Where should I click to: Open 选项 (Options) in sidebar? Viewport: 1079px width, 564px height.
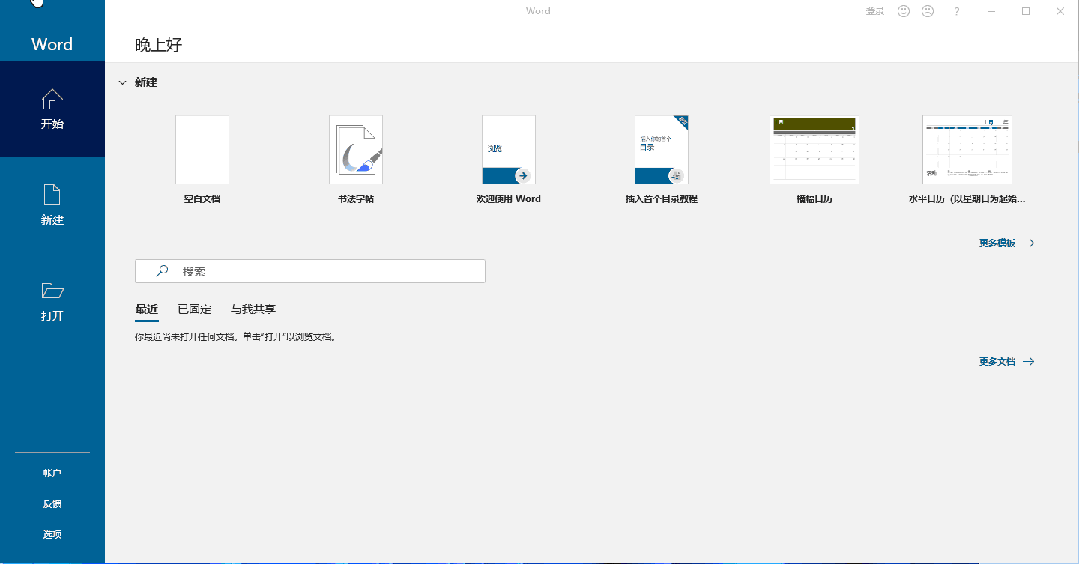point(52,534)
